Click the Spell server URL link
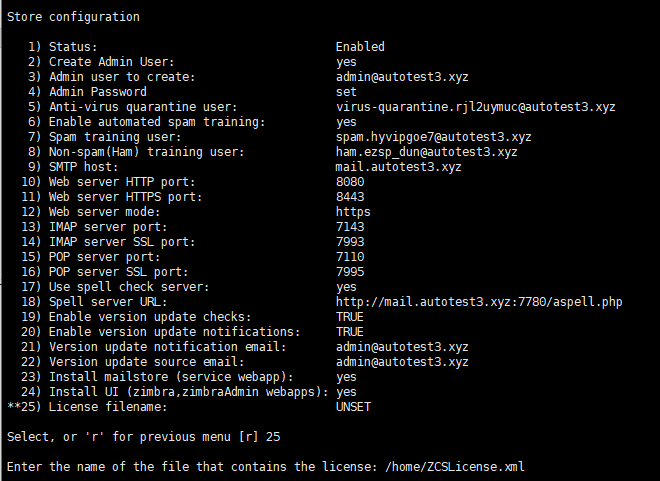Viewport: 660px width, 481px height. pyautogui.click(x=479, y=302)
